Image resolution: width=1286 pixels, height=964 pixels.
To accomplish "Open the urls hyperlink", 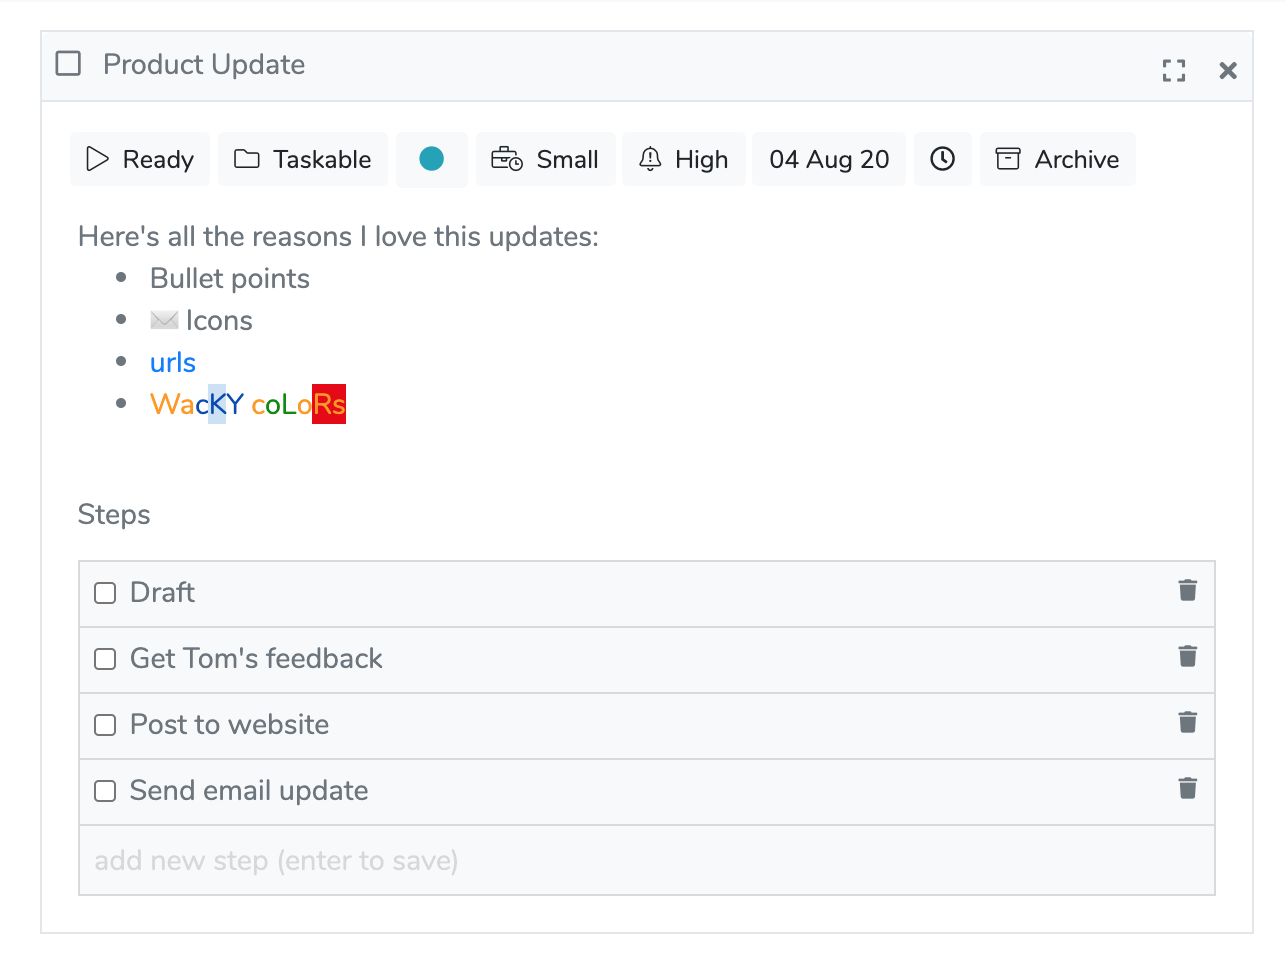I will point(173,363).
